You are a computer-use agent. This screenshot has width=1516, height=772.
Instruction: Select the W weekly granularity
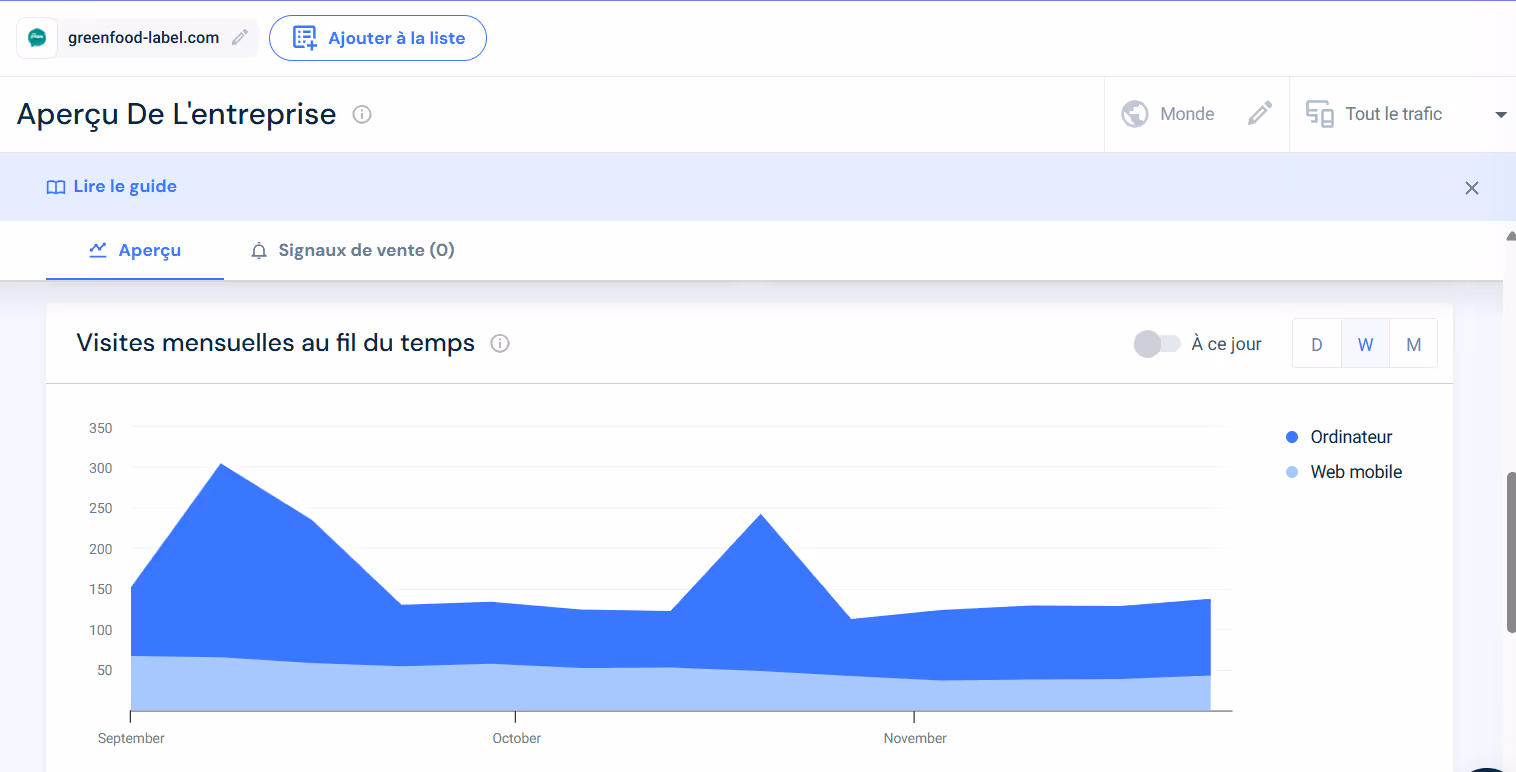(1365, 344)
